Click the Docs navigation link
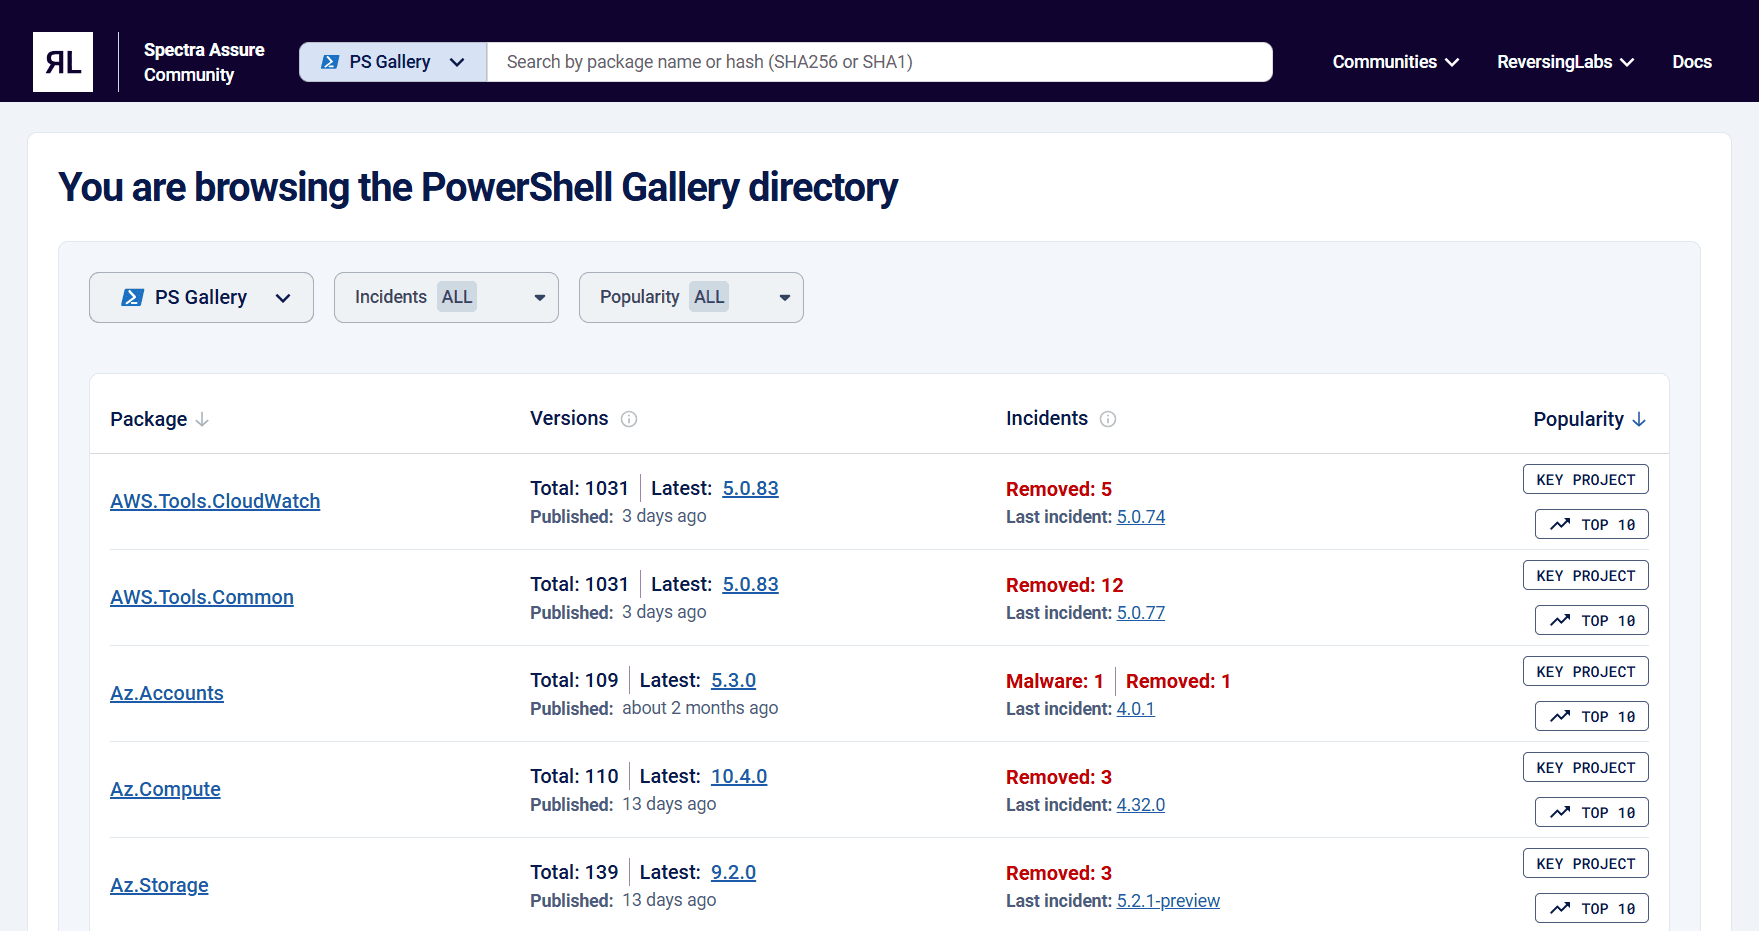This screenshot has height=931, width=1759. tap(1692, 61)
